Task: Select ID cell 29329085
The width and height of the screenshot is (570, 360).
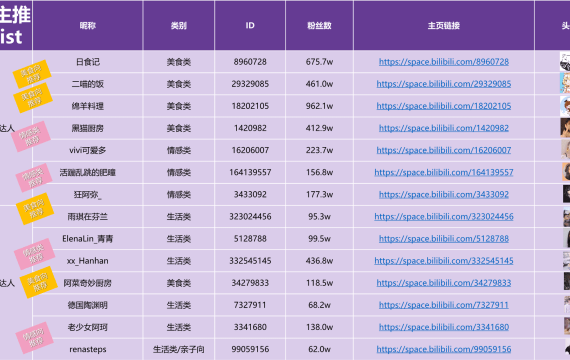Action: tap(250, 84)
